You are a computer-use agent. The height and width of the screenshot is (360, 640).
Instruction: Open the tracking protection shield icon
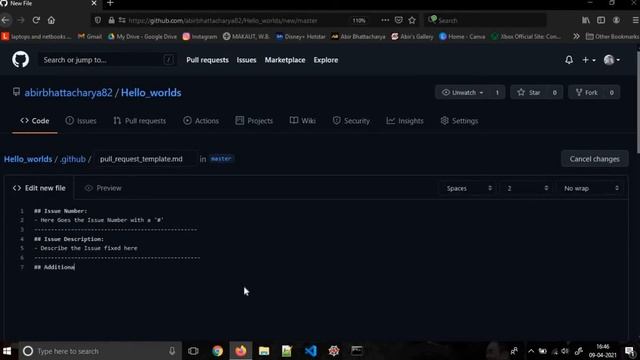point(98,20)
